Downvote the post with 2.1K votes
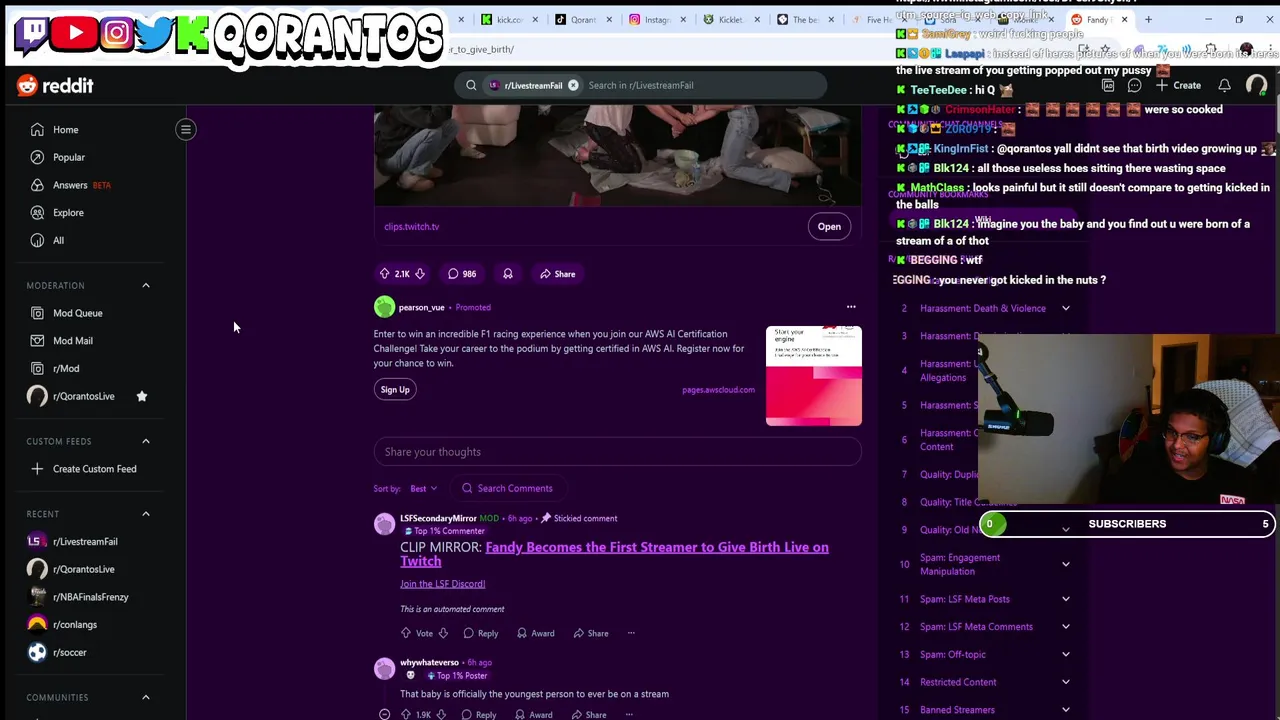 click(420, 274)
